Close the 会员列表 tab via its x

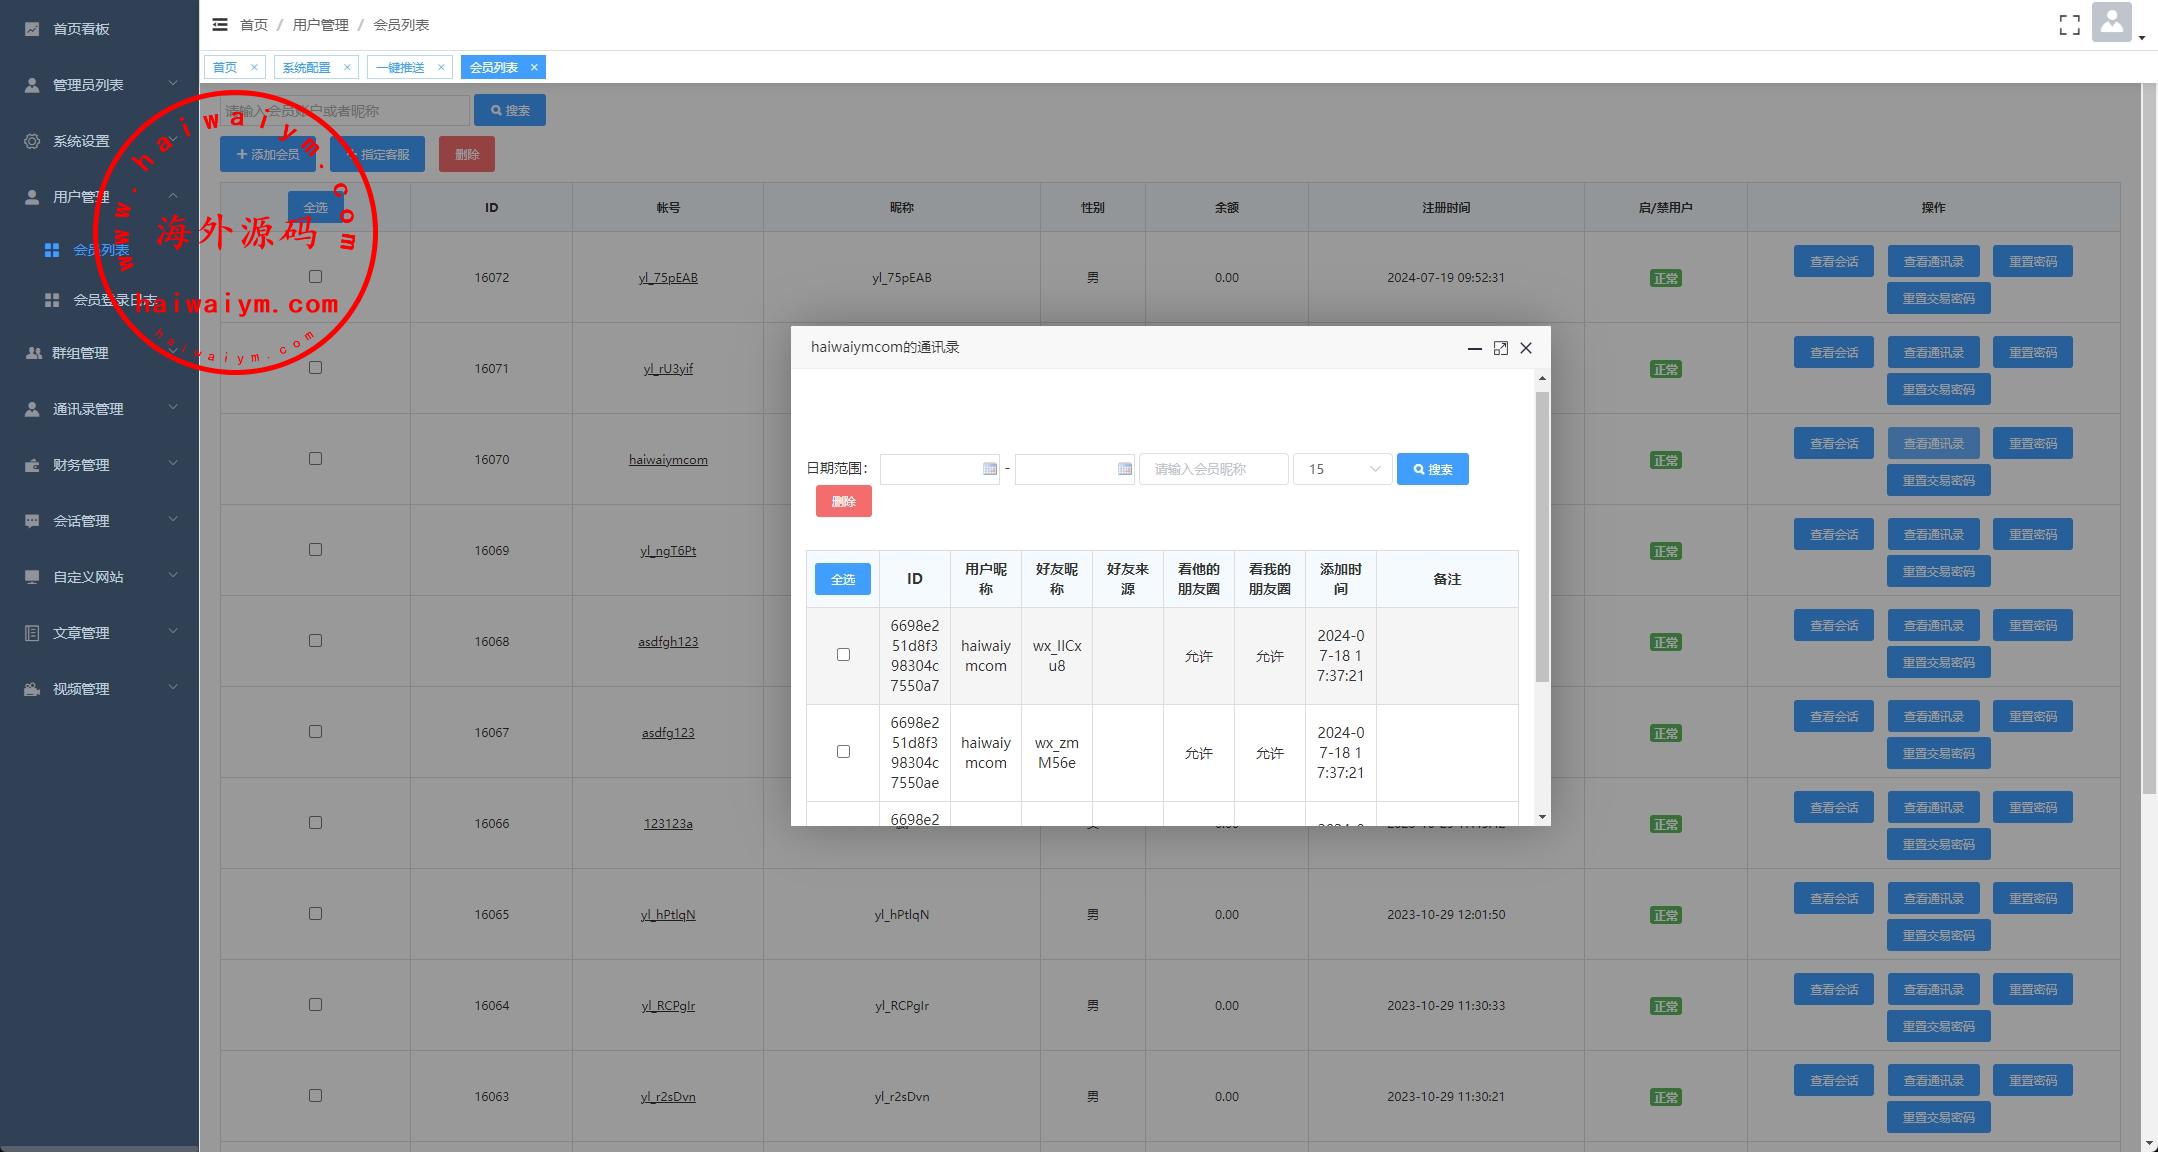(534, 67)
